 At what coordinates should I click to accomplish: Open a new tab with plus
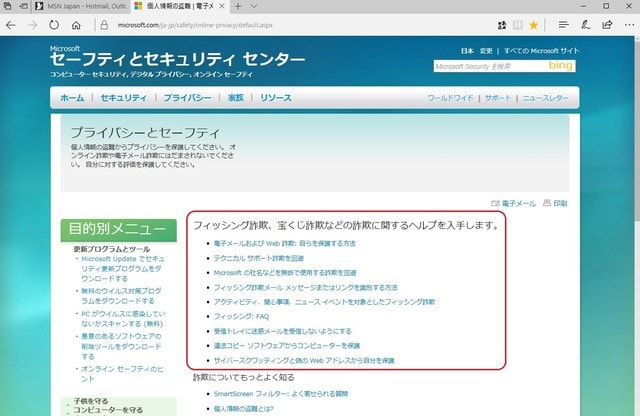coord(238,6)
